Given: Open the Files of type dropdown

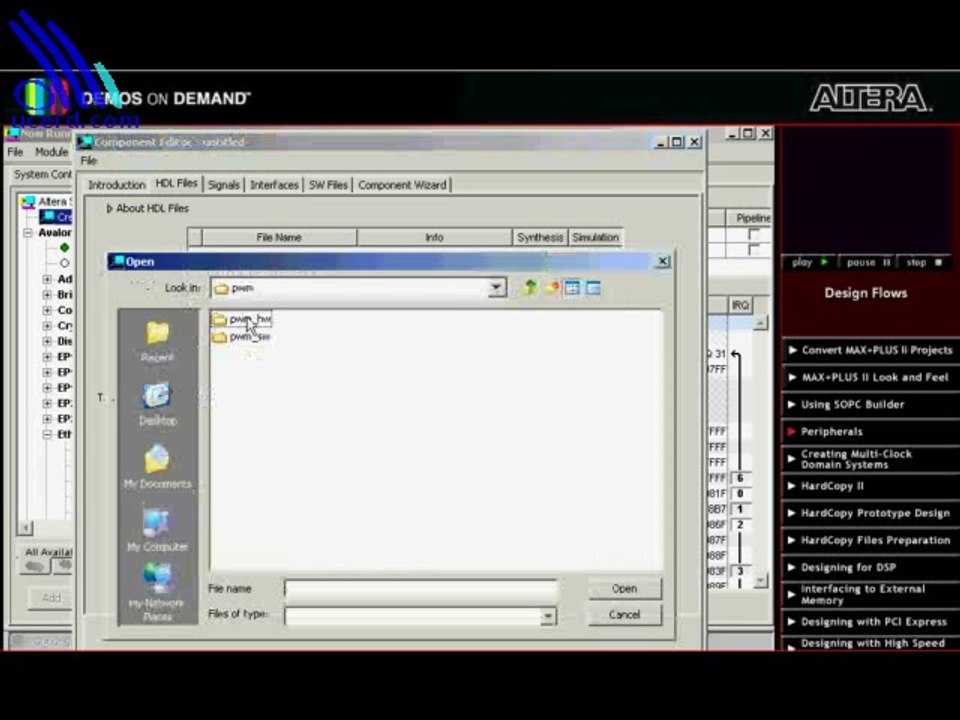Looking at the screenshot, I should [548, 615].
